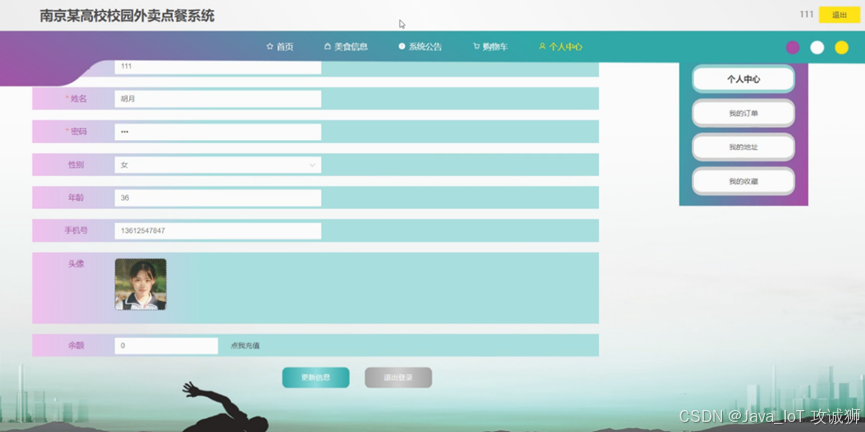The image size is (865, 432).
Task: Click the user icon beside 个人中心
Action: [542, 47]
